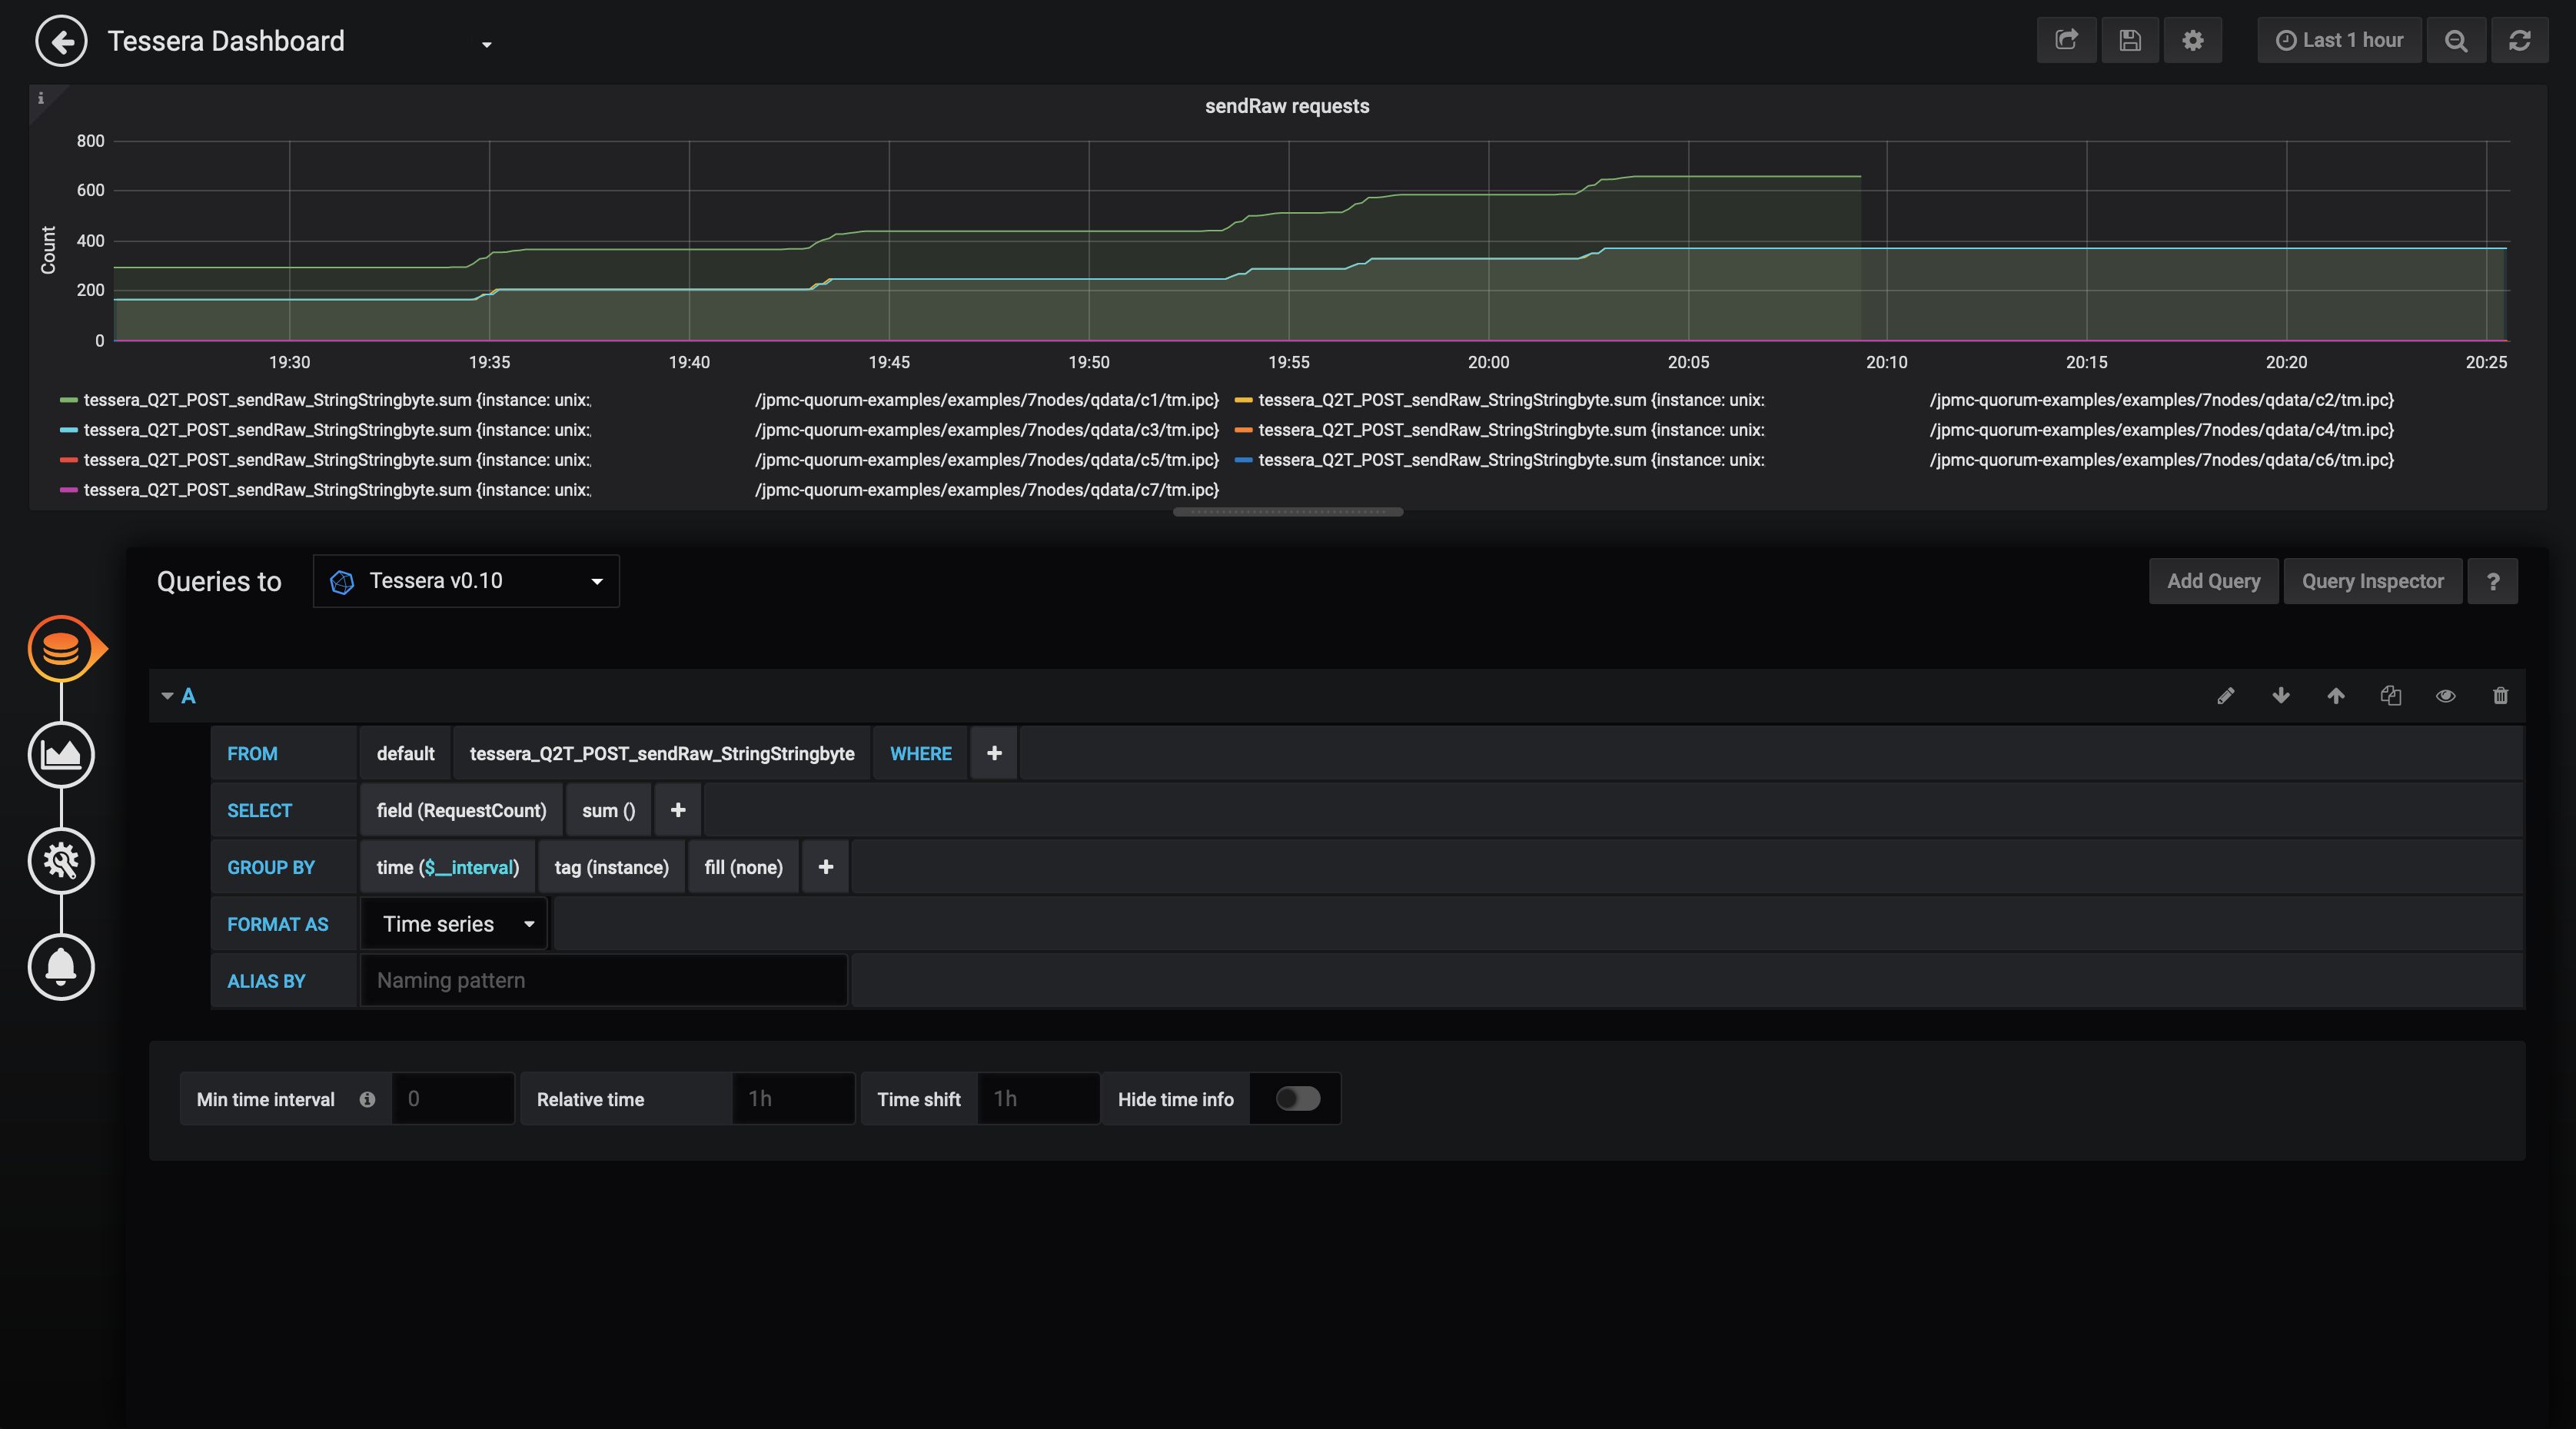This screenshot has height=1429, width=2576.
Task: Add SELECT function with plus button
Action: [x=678, y=811]
